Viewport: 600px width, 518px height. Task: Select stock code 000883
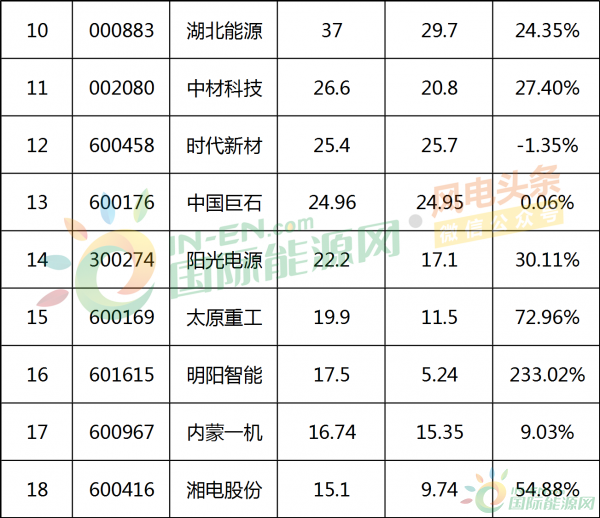(121, 31)
